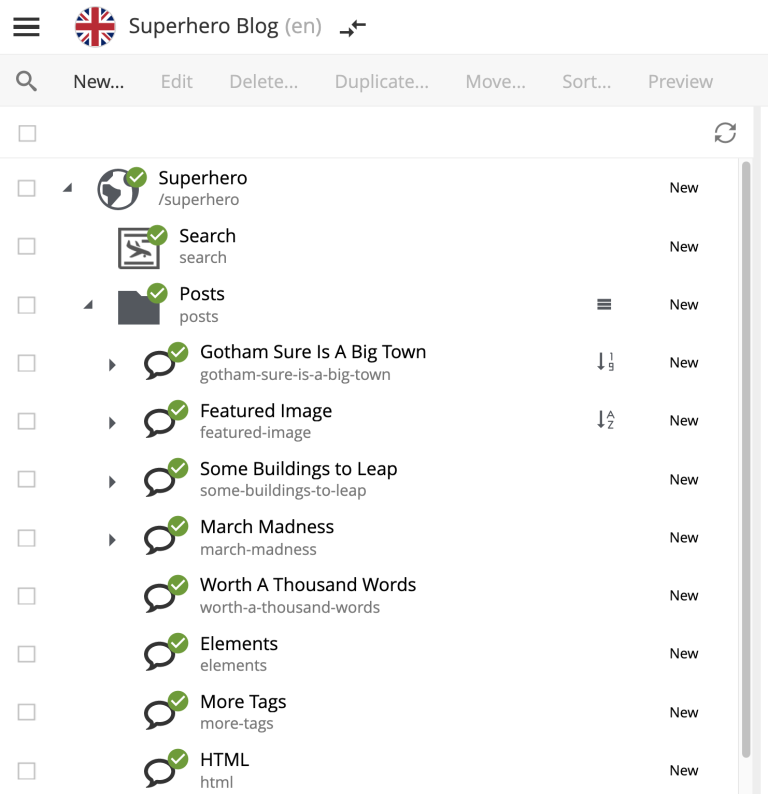Open the Worth A Thousand Words post
Image resolution: width=768 pixels, height=794 pixels.
307,585
